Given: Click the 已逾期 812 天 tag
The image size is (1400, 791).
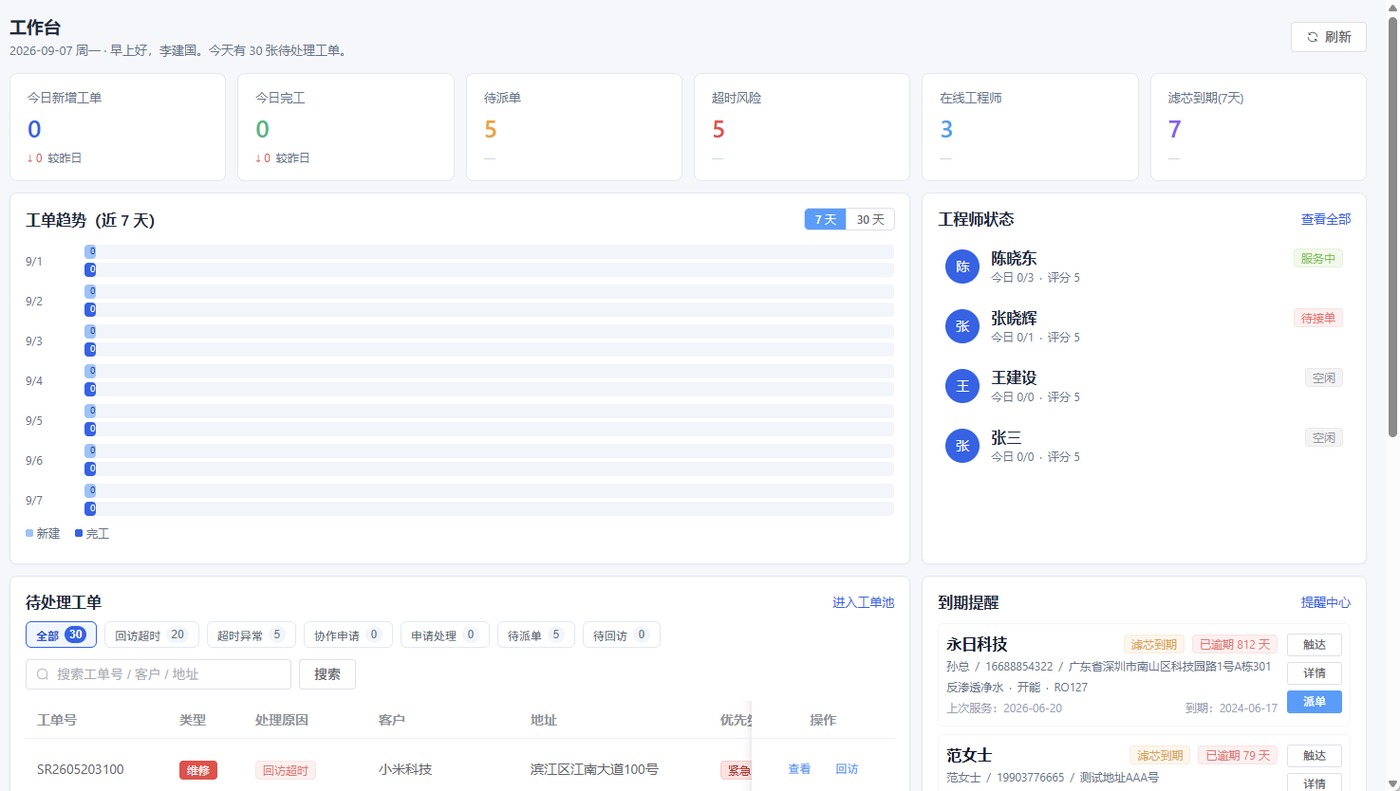Looking at the screenshot, I should [x=1235, y=644].
